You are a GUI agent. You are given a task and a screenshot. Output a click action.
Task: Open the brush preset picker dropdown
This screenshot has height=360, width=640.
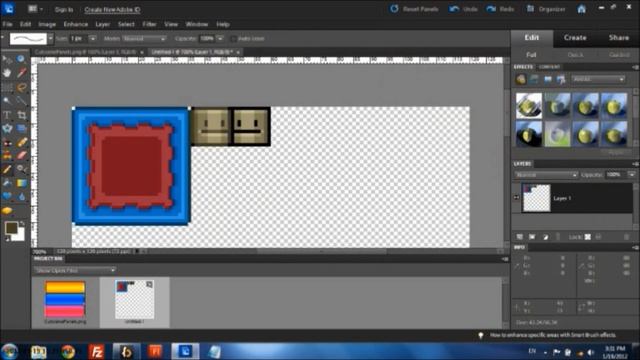[50, 39]
